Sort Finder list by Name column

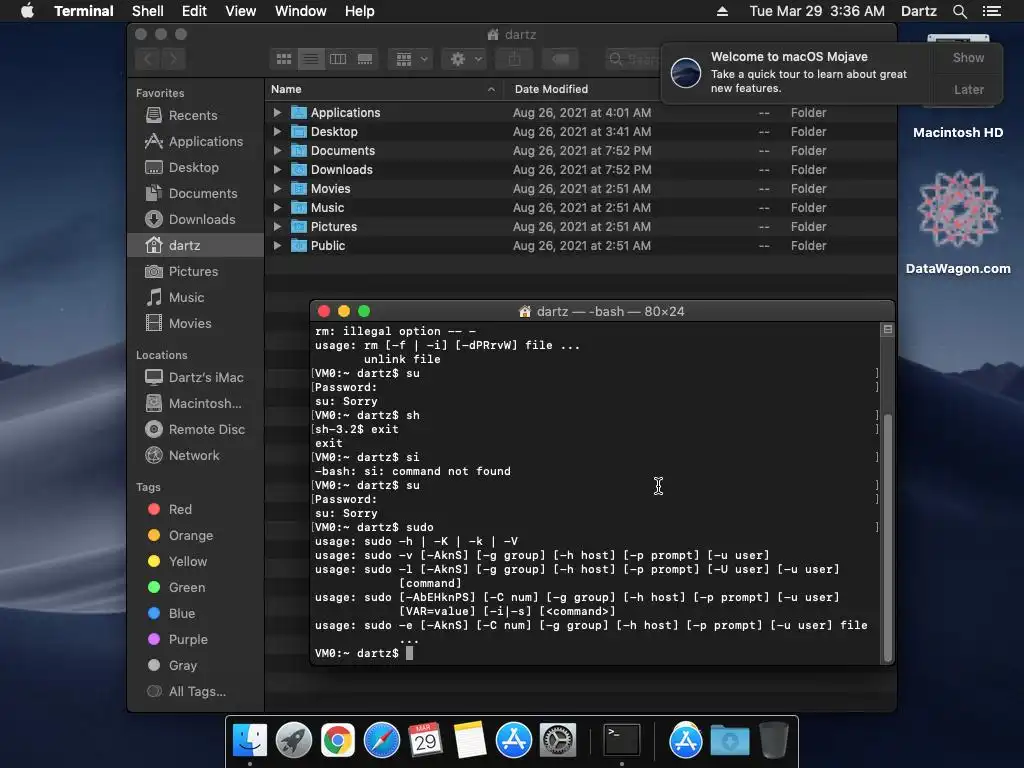[384, 89]
